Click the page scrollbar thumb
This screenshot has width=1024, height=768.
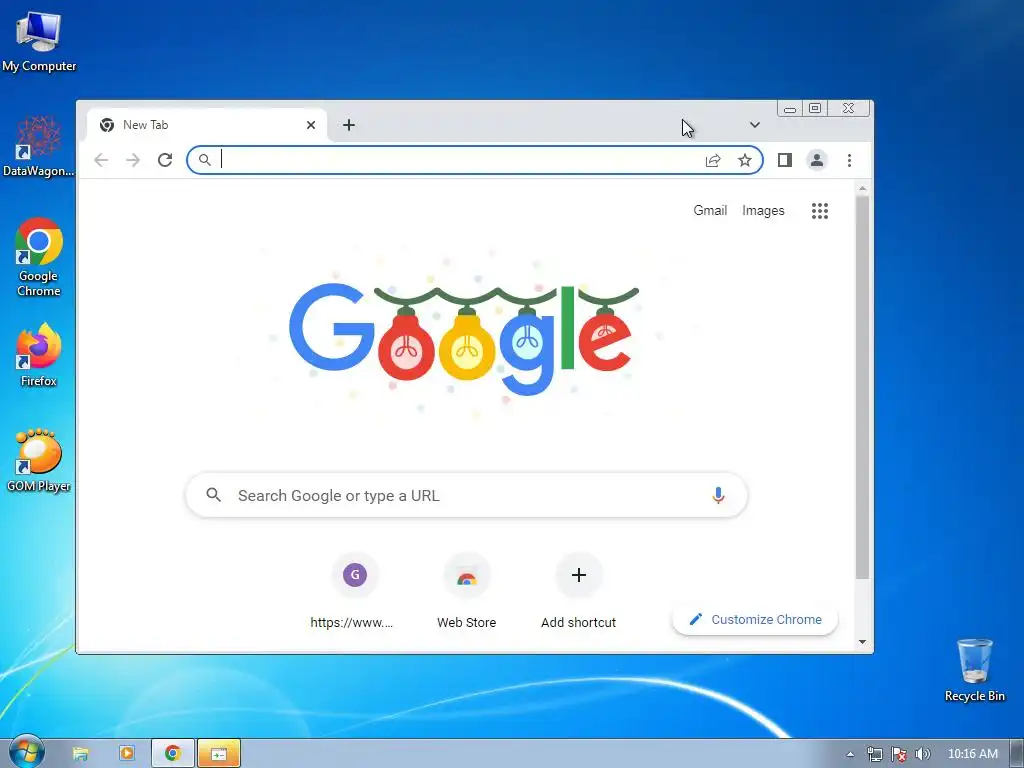click(862, 387)
